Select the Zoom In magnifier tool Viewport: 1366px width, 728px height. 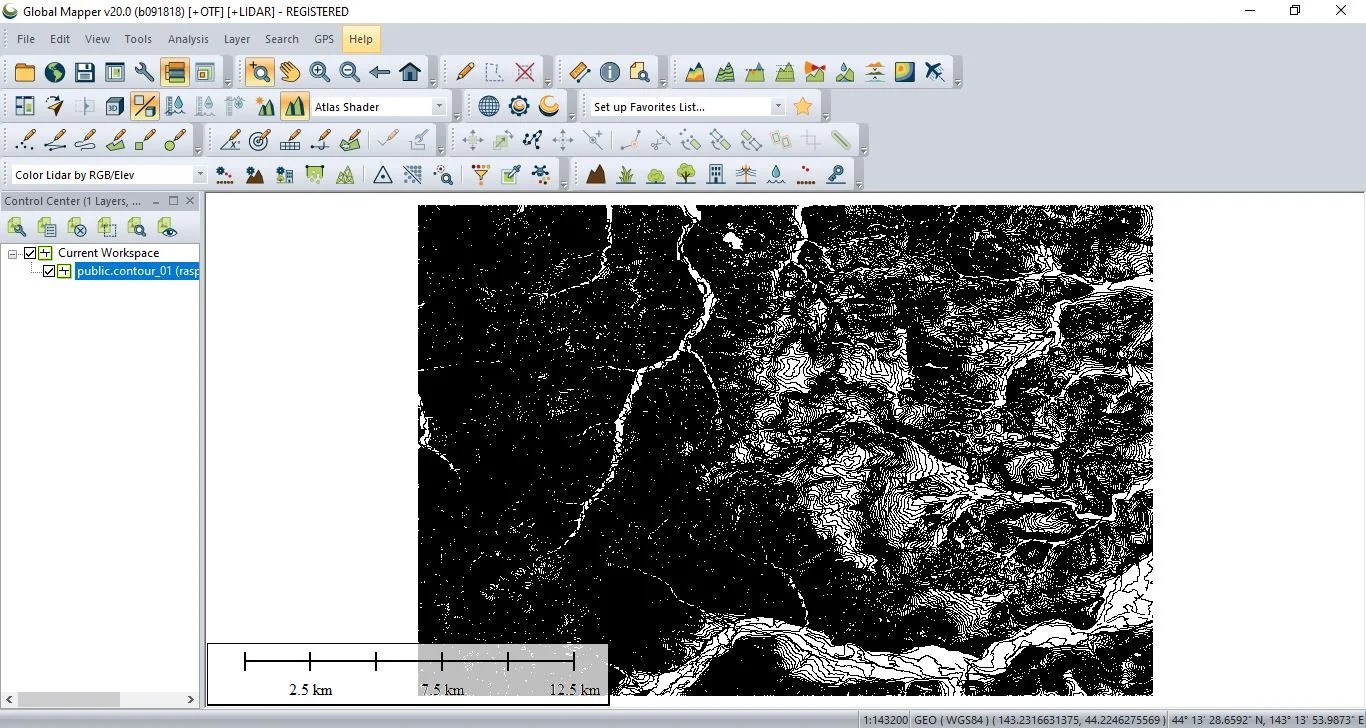click(x=318, y=71)
